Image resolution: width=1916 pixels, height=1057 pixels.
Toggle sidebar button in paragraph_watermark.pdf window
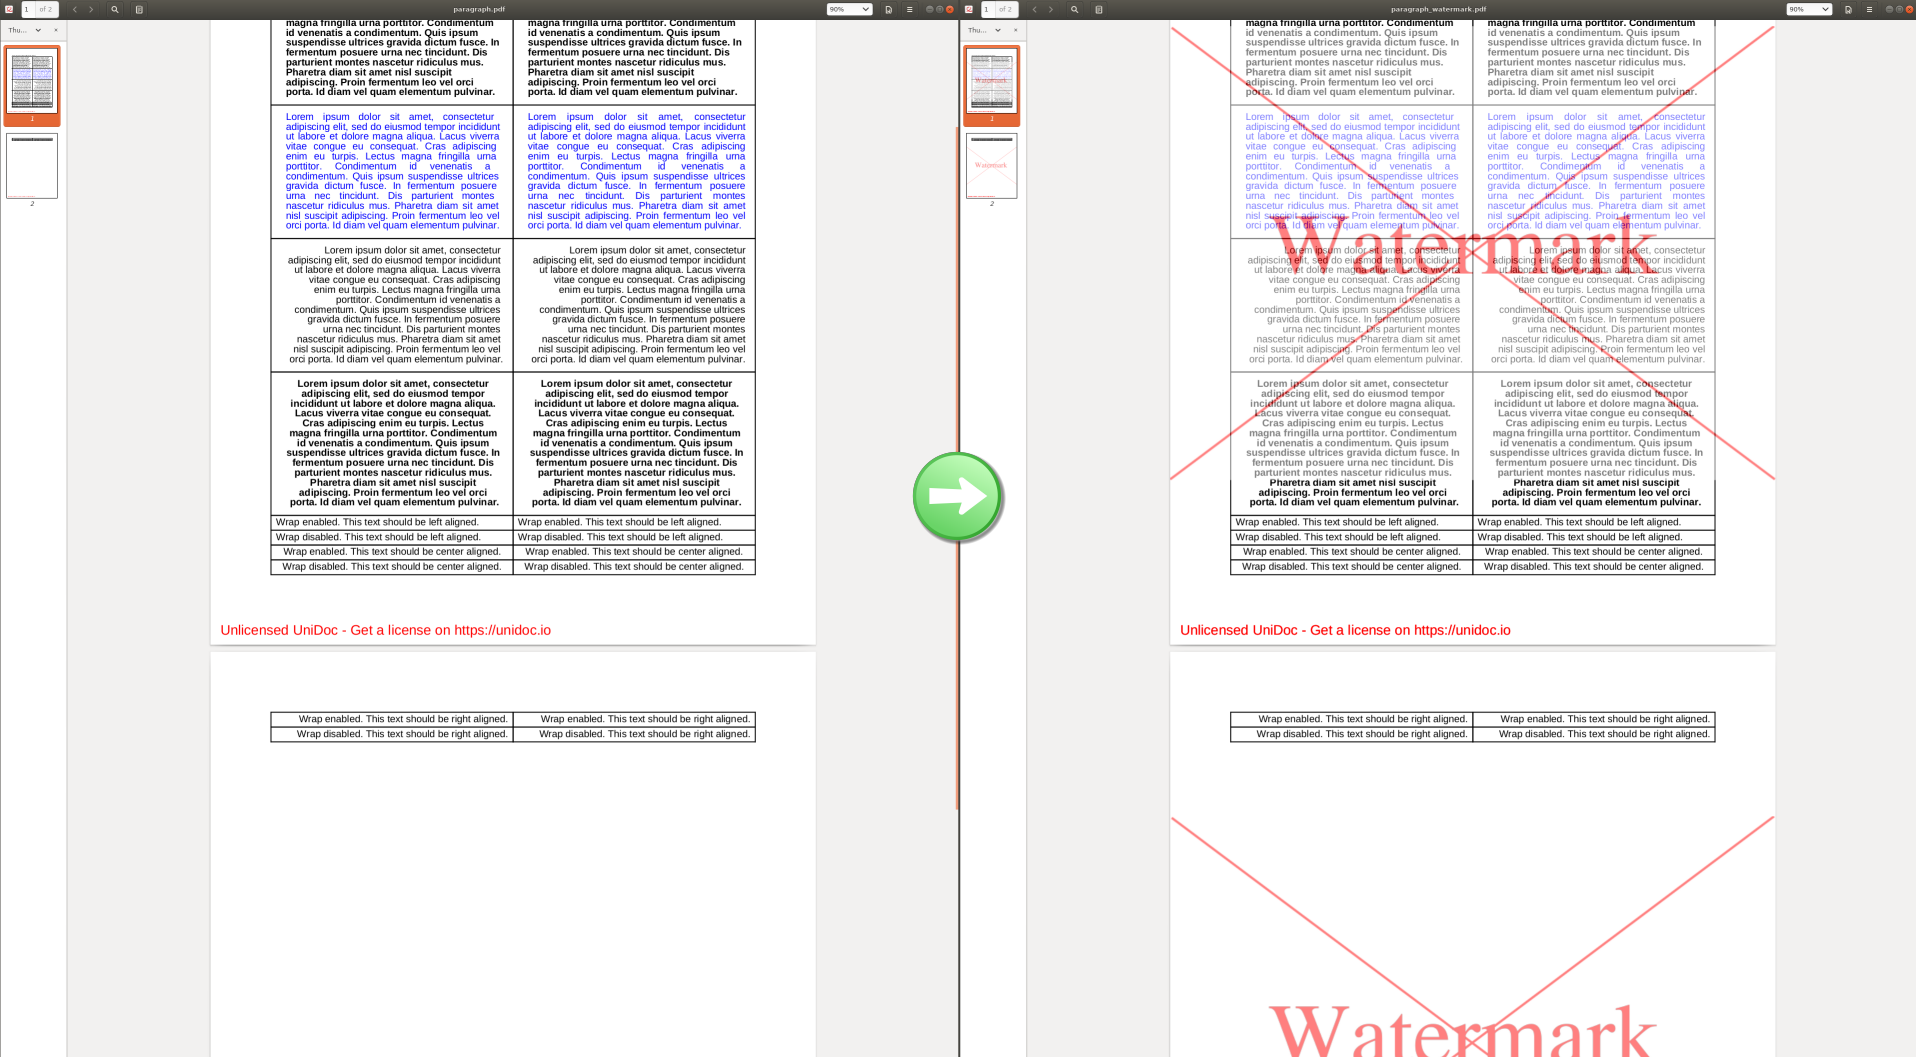pos(1099,9)
